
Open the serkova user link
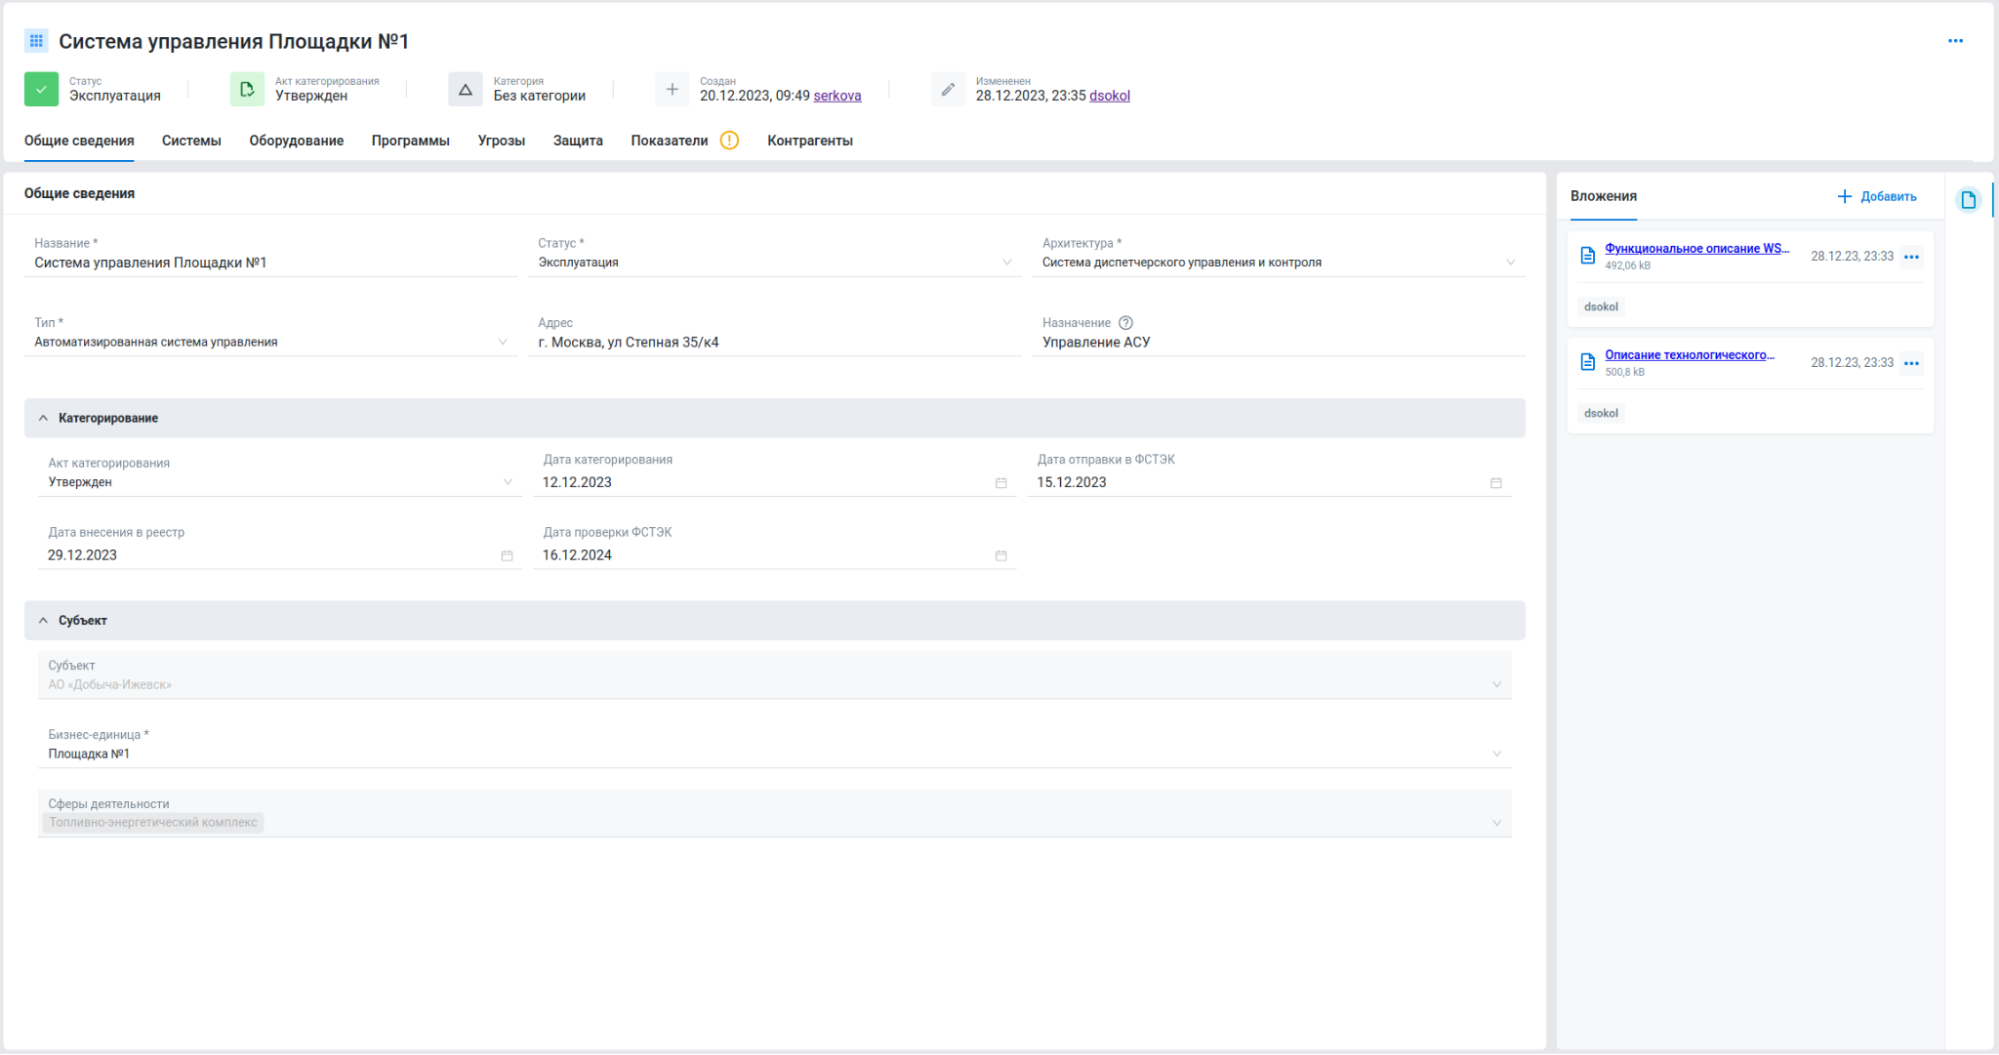click(837, 96)
